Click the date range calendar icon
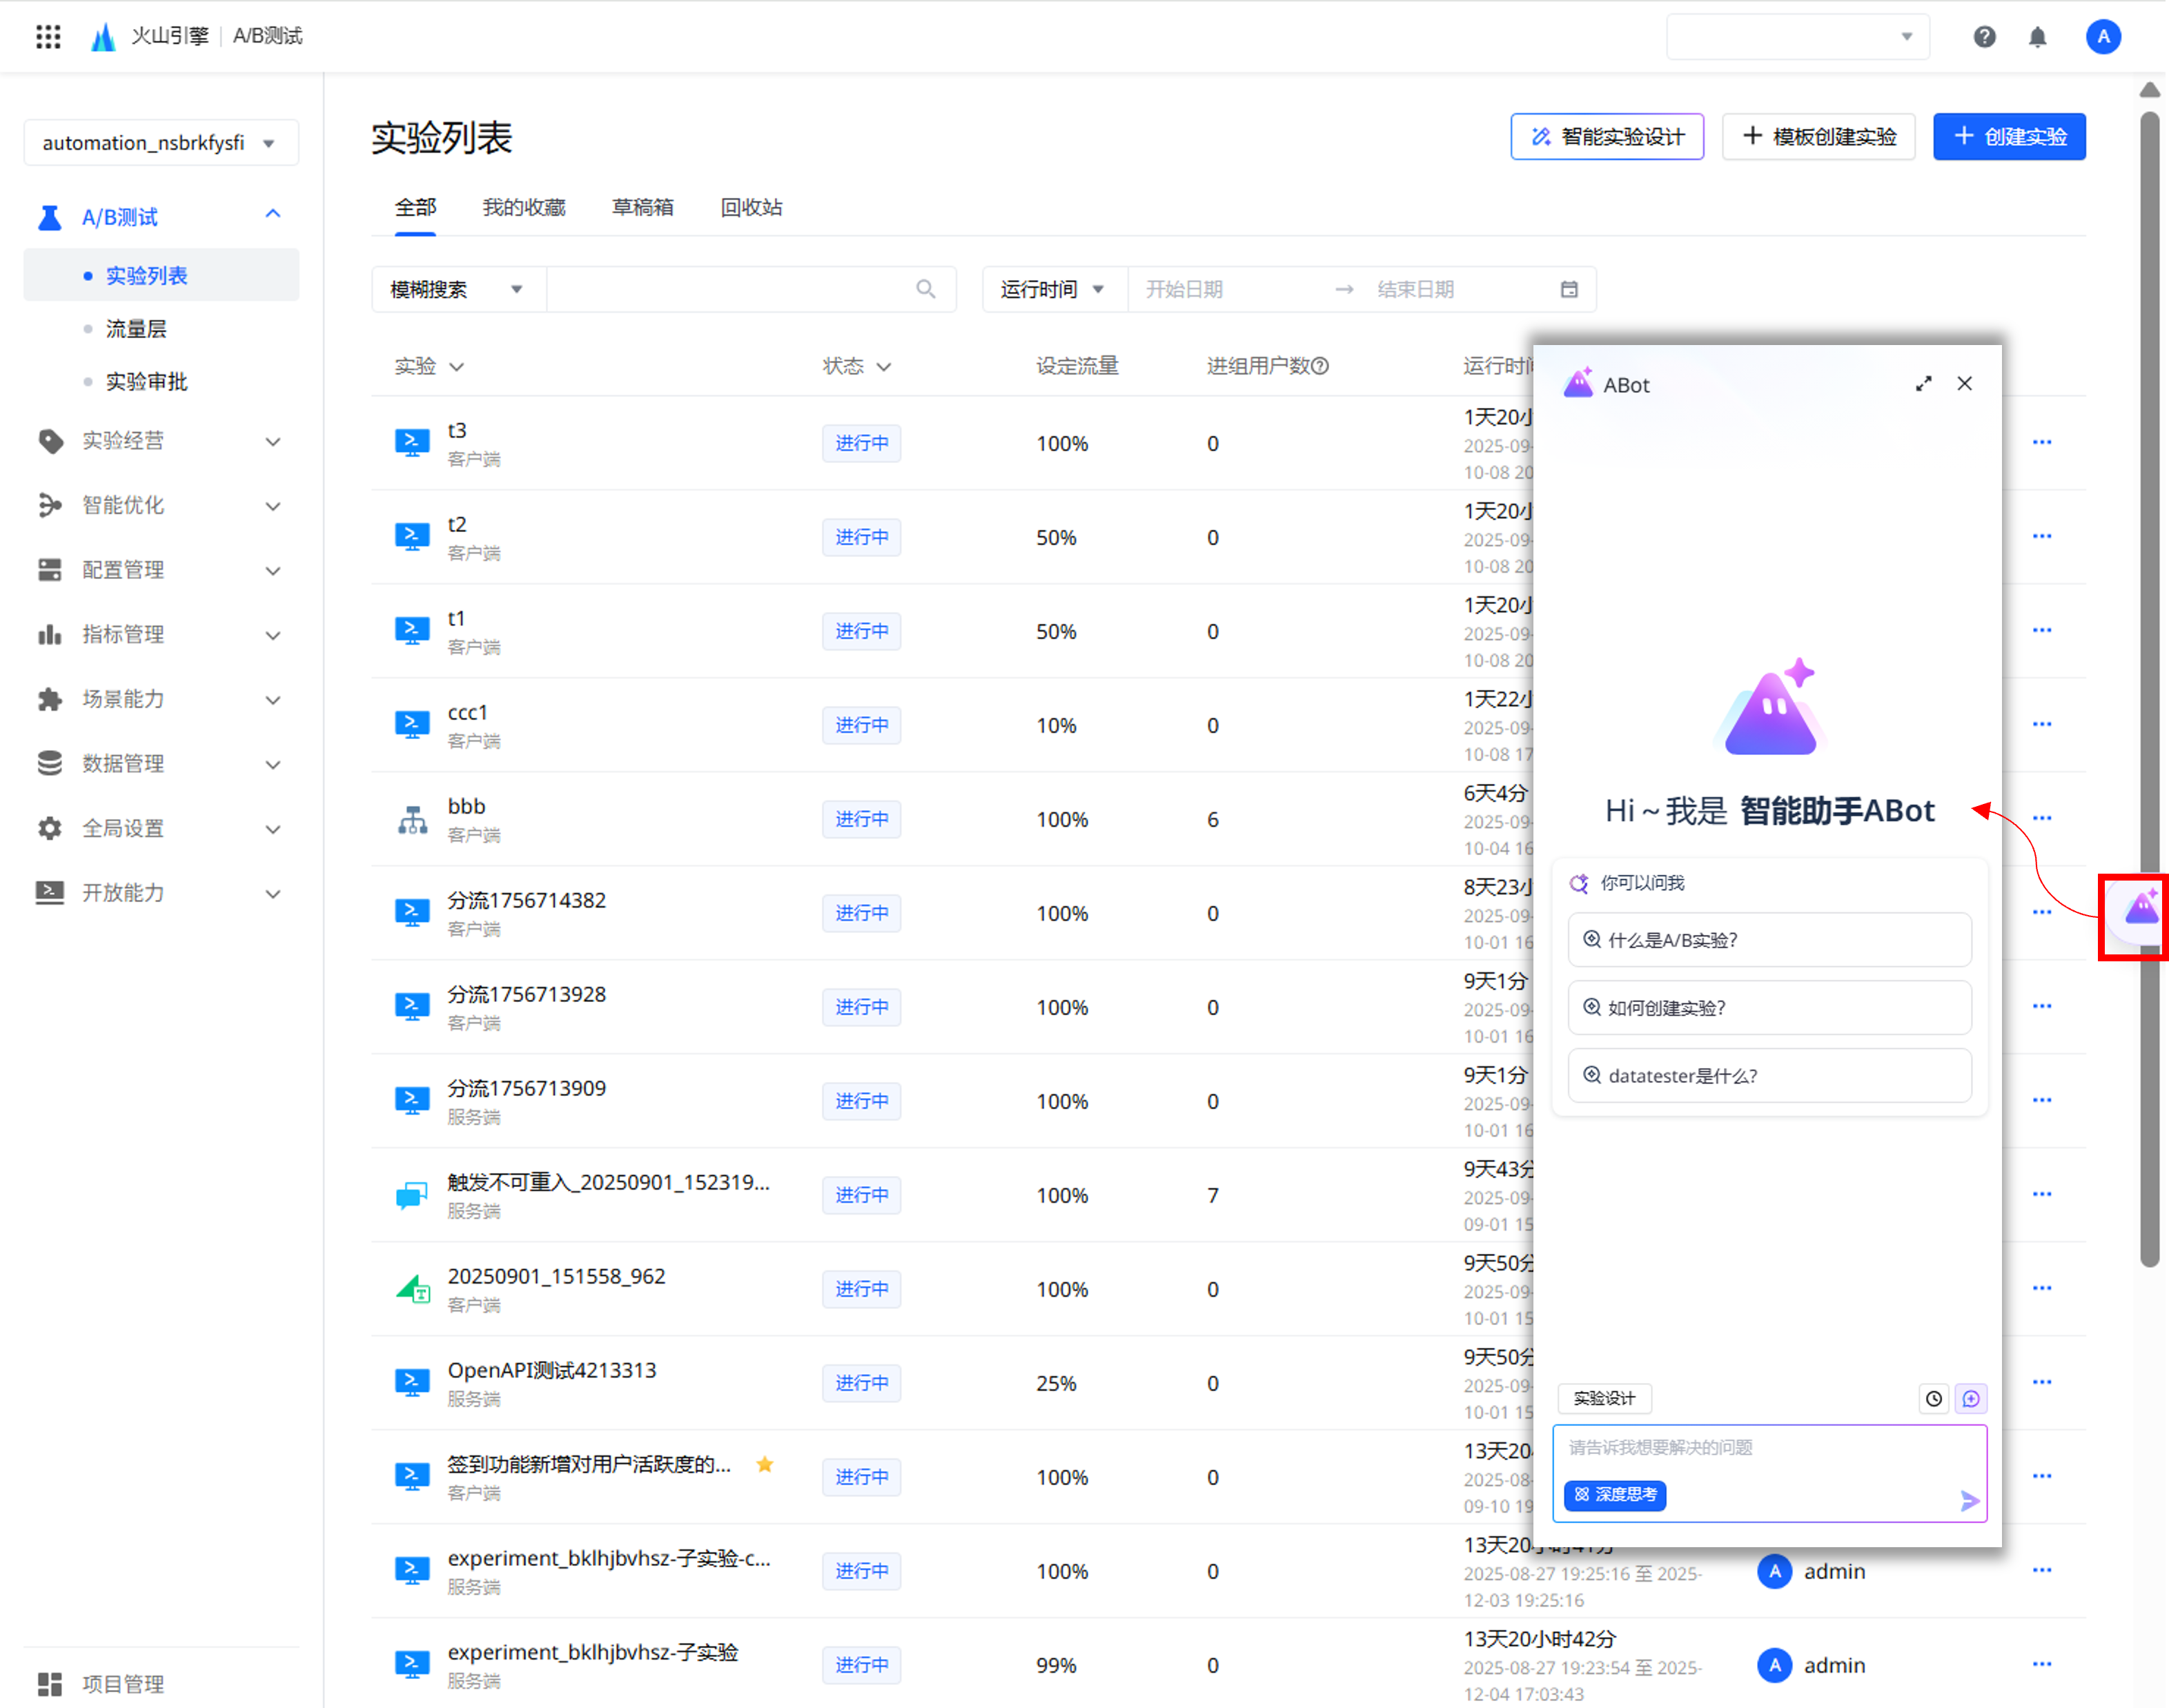 click(x=1569, y=289)
